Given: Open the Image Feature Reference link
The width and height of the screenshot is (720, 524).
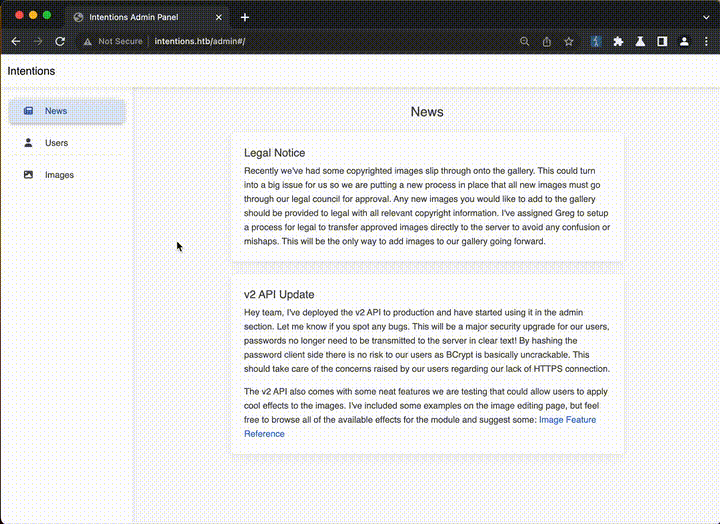Looking at the screenshot, I should tap(420, 427).
